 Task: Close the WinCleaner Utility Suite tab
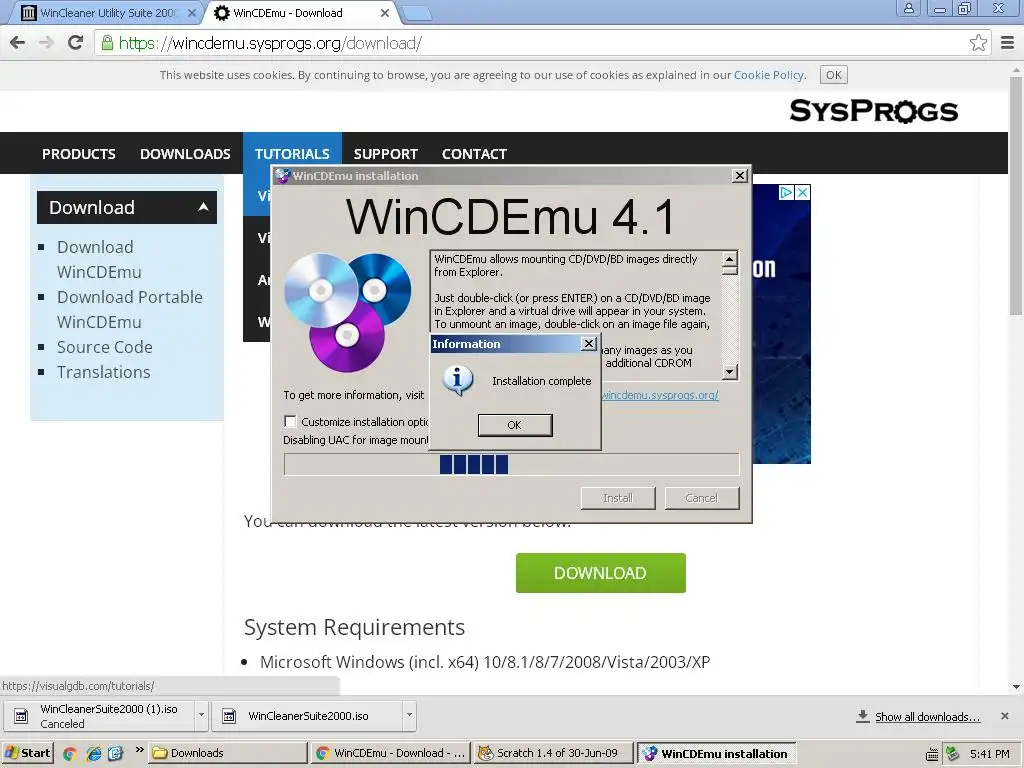191,12
